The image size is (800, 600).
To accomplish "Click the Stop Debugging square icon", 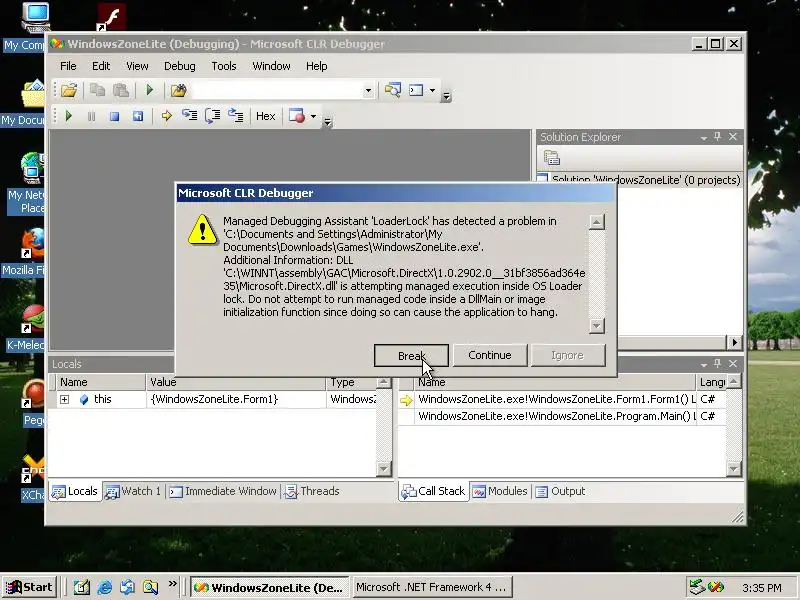I will click(114, 116).
